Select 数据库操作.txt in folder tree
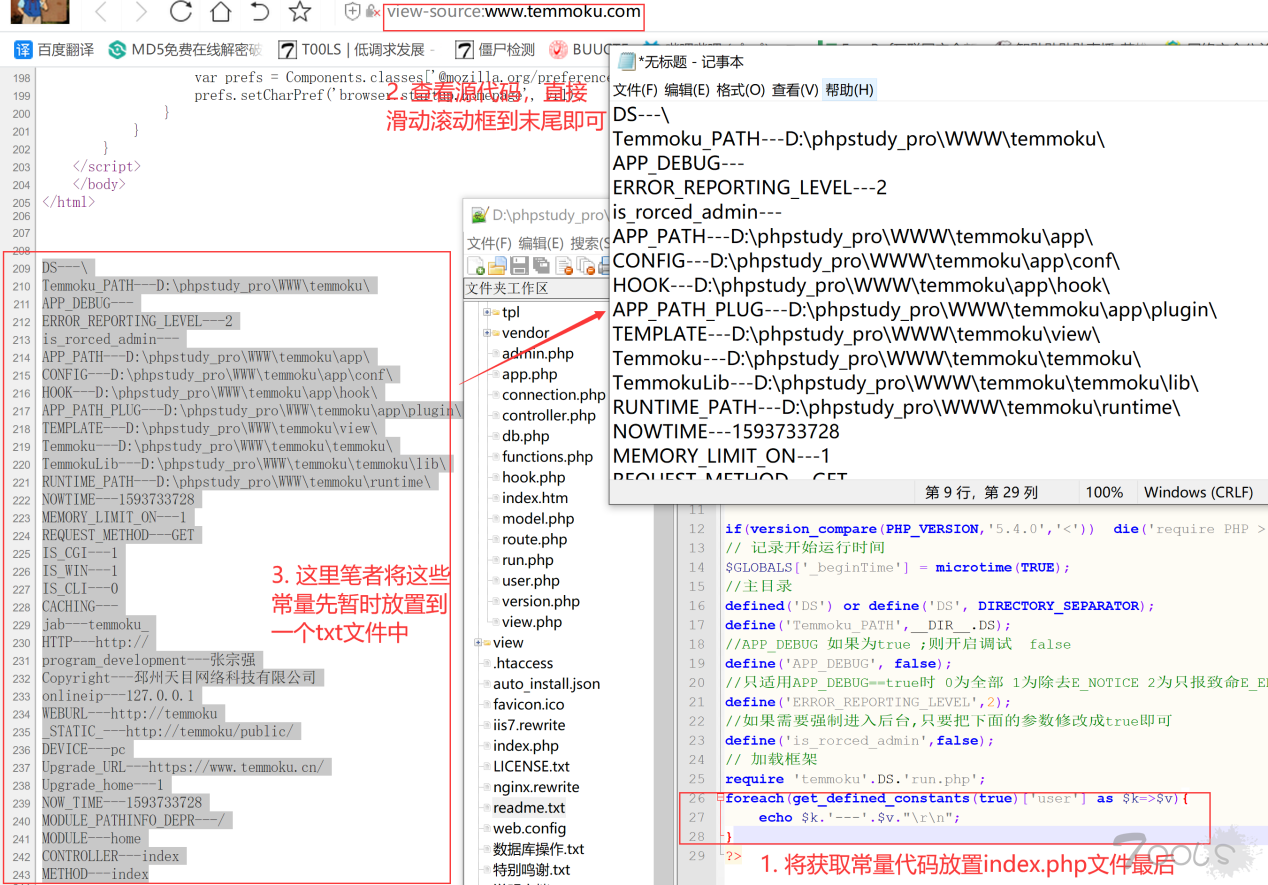 [x=538, y=849]
